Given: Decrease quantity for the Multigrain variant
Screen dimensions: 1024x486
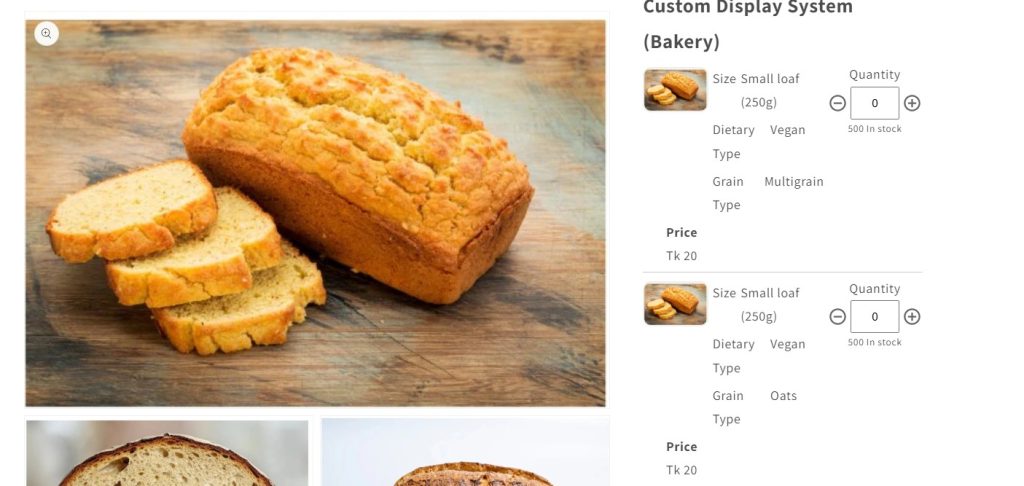Looking at the screenshot, I should point(837,103).
